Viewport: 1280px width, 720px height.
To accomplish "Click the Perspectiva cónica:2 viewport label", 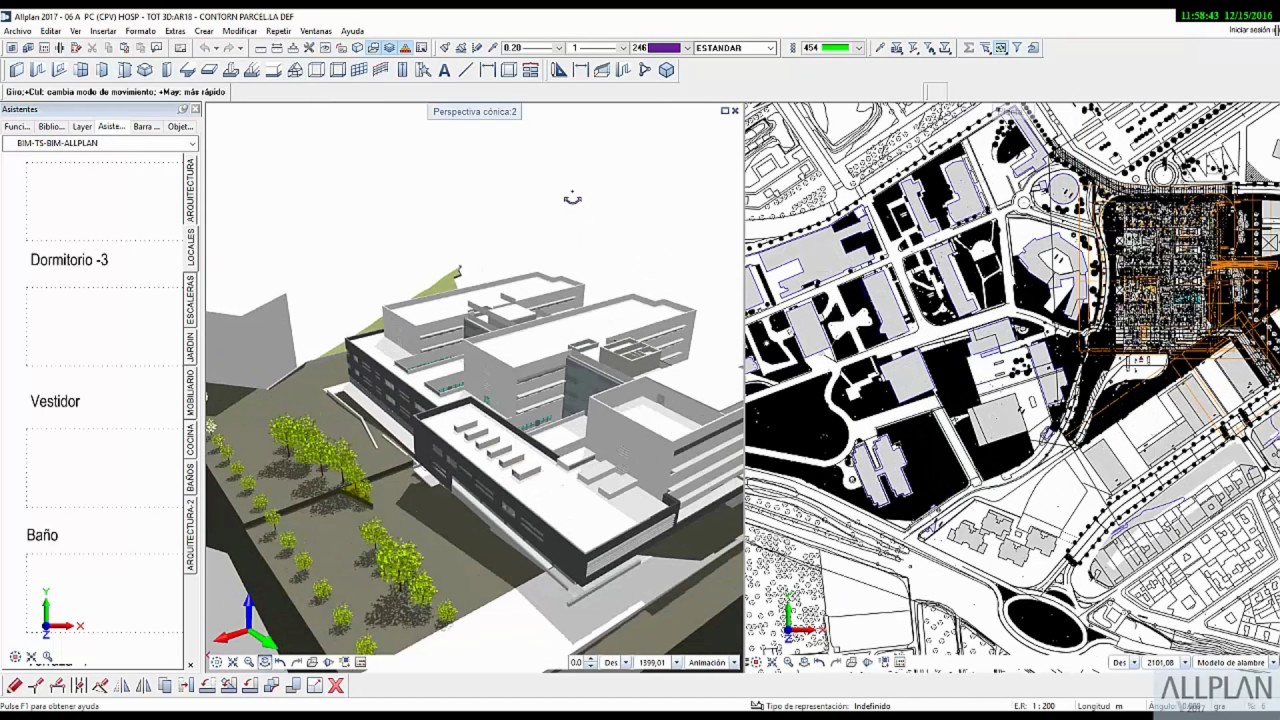I will click(x=475, y=112).
